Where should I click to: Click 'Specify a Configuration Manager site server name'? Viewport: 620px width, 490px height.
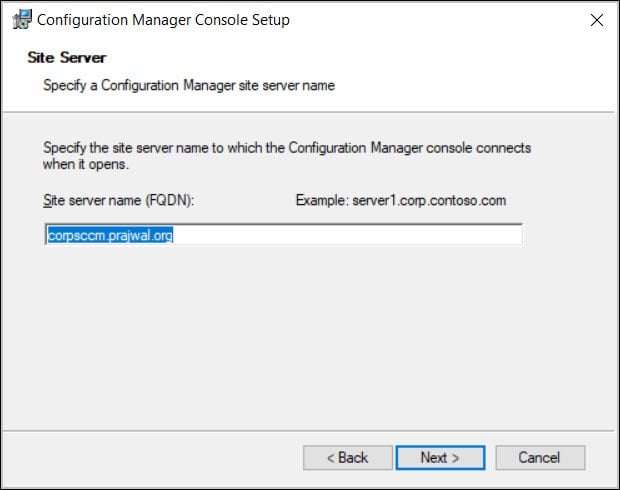(x=189, y=85)
